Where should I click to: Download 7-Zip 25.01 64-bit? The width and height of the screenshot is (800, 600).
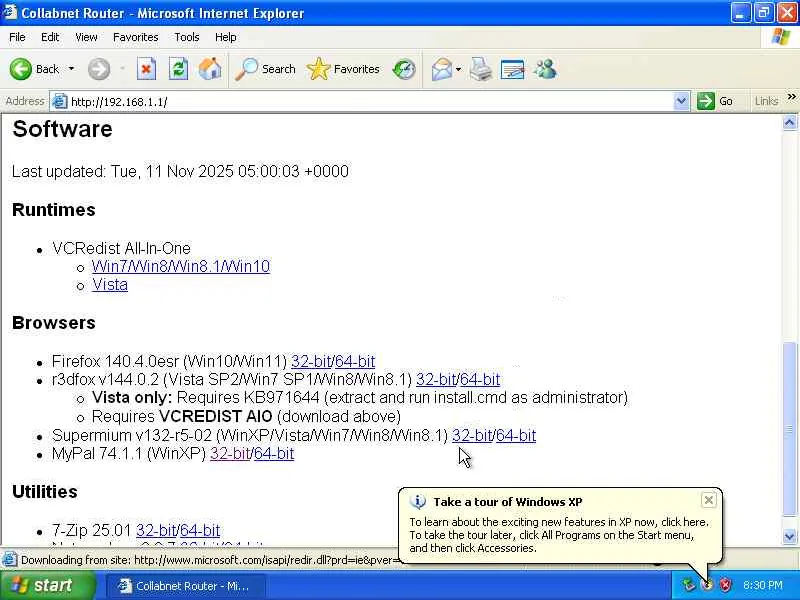point(200,531)
